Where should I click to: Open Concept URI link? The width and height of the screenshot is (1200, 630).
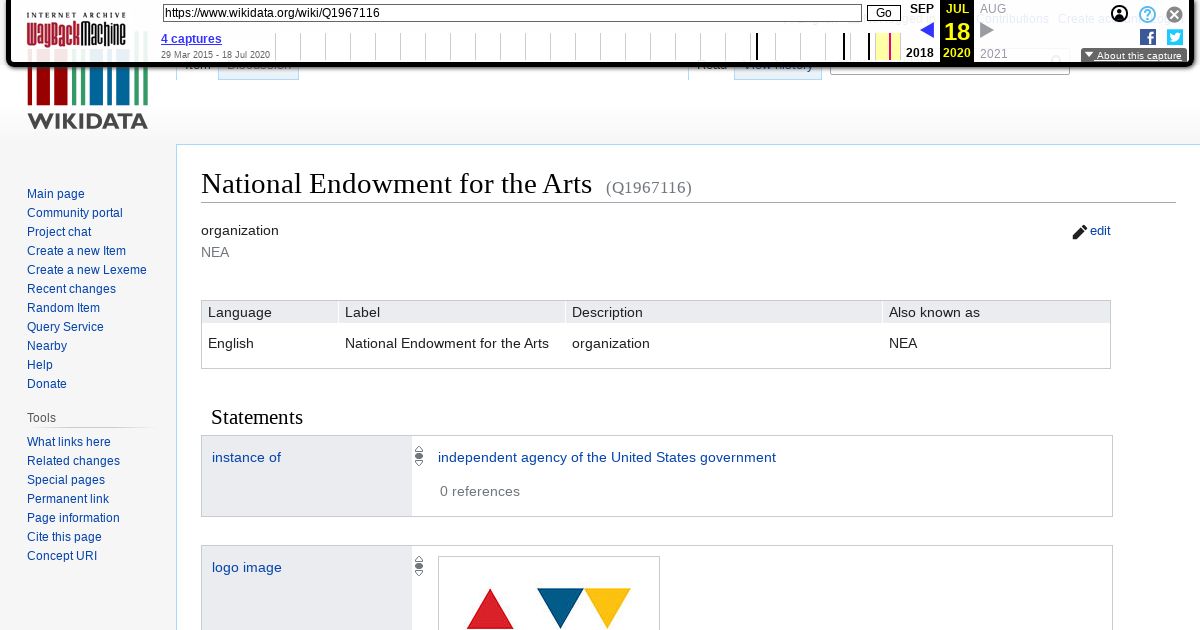point(62,556)
